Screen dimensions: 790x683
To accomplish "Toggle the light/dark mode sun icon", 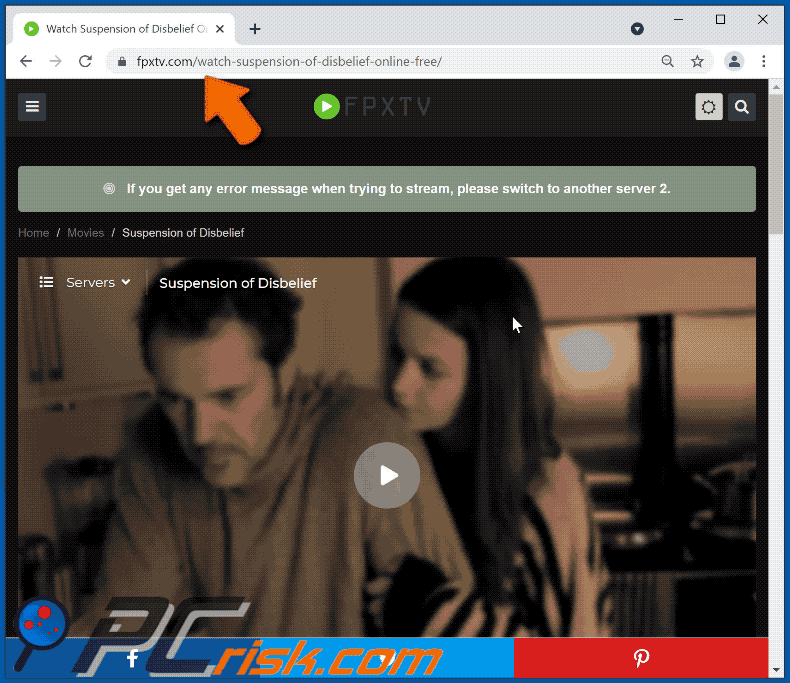I will click(708, 107).
